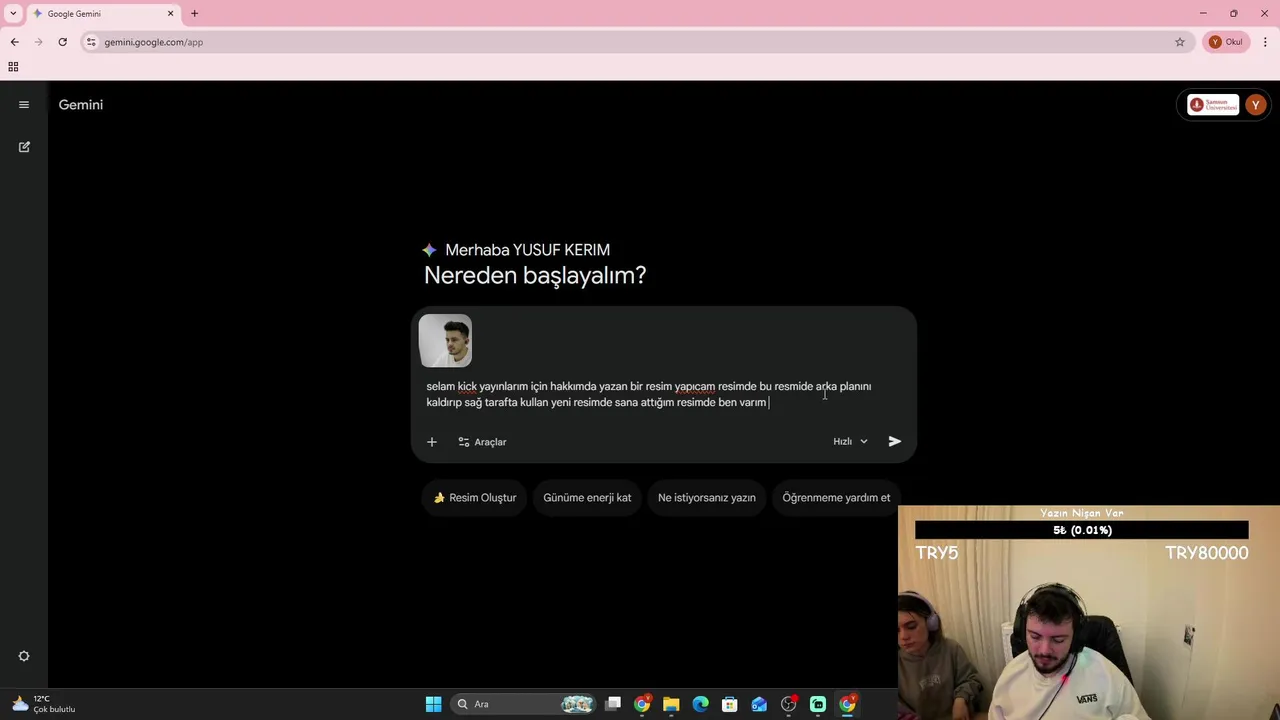Open Chrome three-dot menu
The image size is (1280, 720).
tap(1265, 42)
